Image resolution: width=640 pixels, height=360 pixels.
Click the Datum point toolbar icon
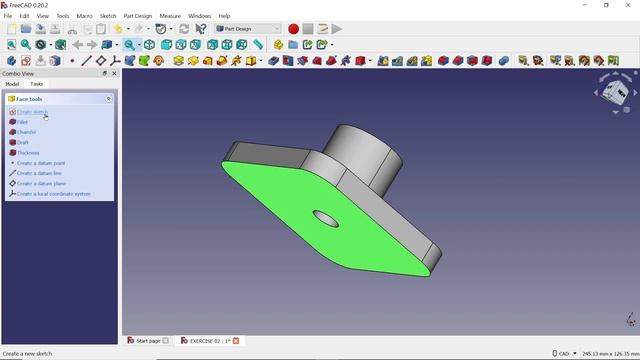tap(72, 61)
